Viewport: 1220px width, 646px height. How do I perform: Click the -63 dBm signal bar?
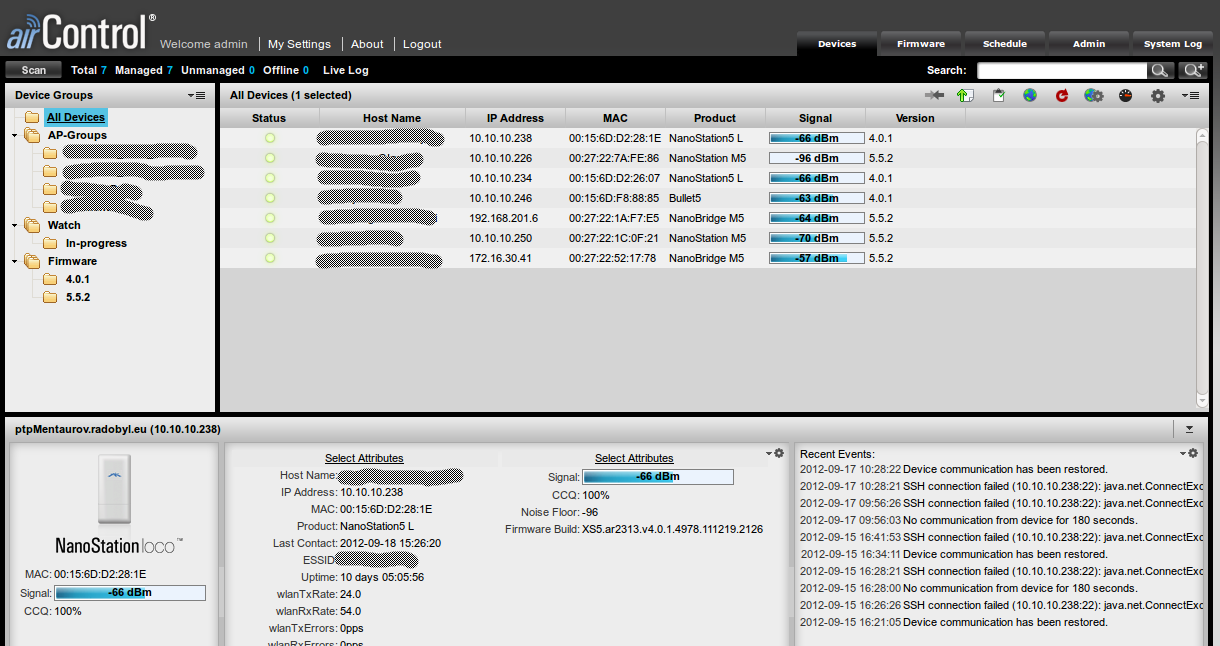pos(816,198)
